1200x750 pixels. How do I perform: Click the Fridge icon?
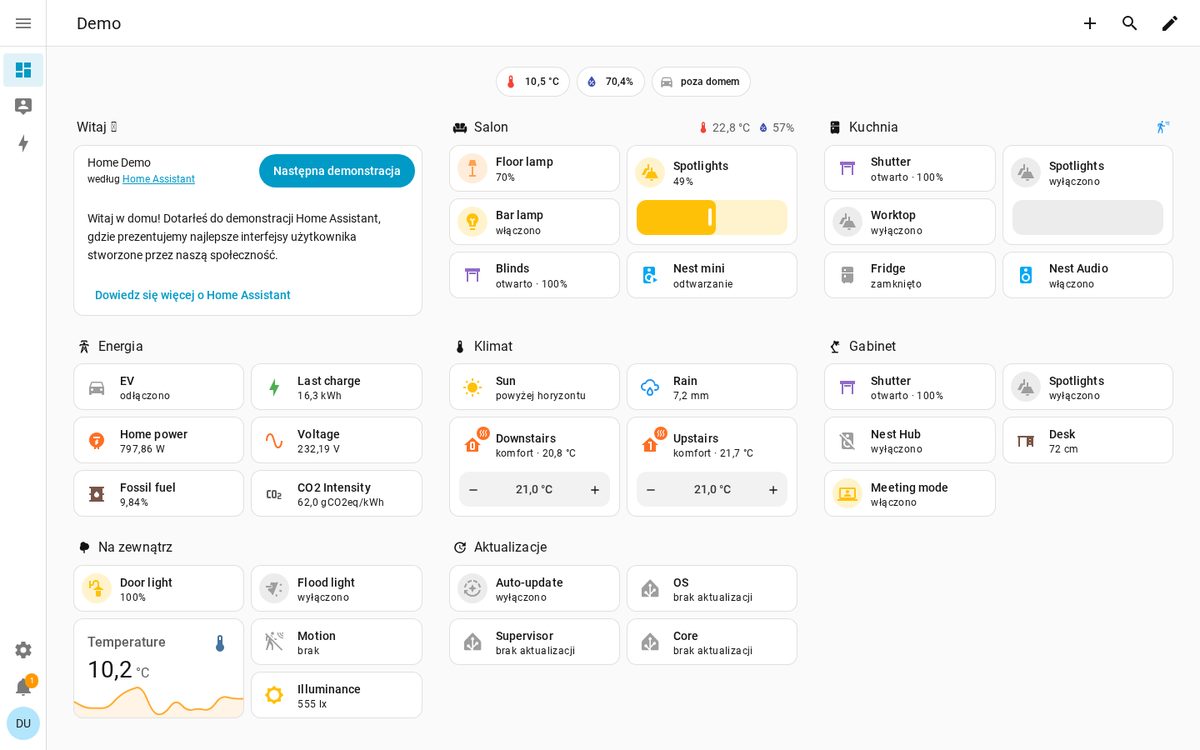point(848,275)
